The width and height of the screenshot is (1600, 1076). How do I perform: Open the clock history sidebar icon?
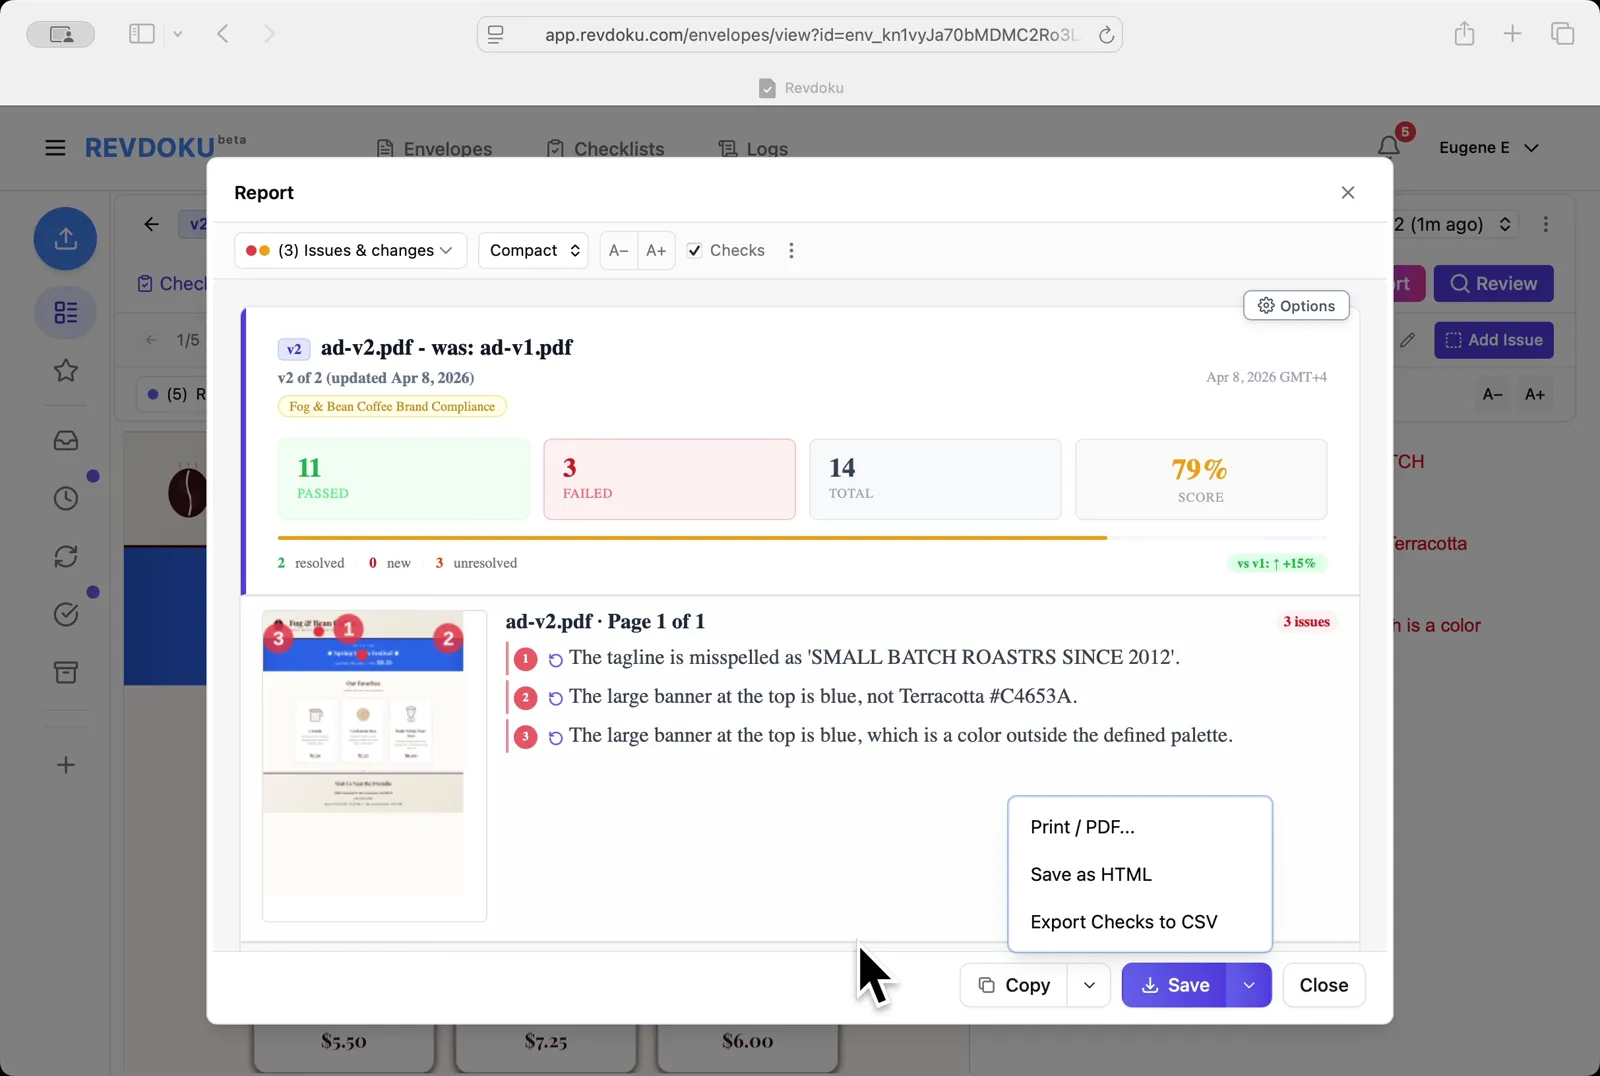(66, 498)
